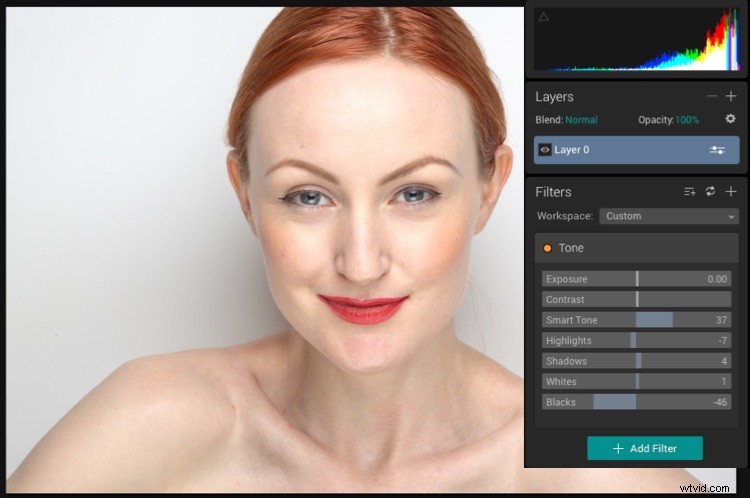
Task: Add filter via Filters plus icon
Action: pos(731,192)
